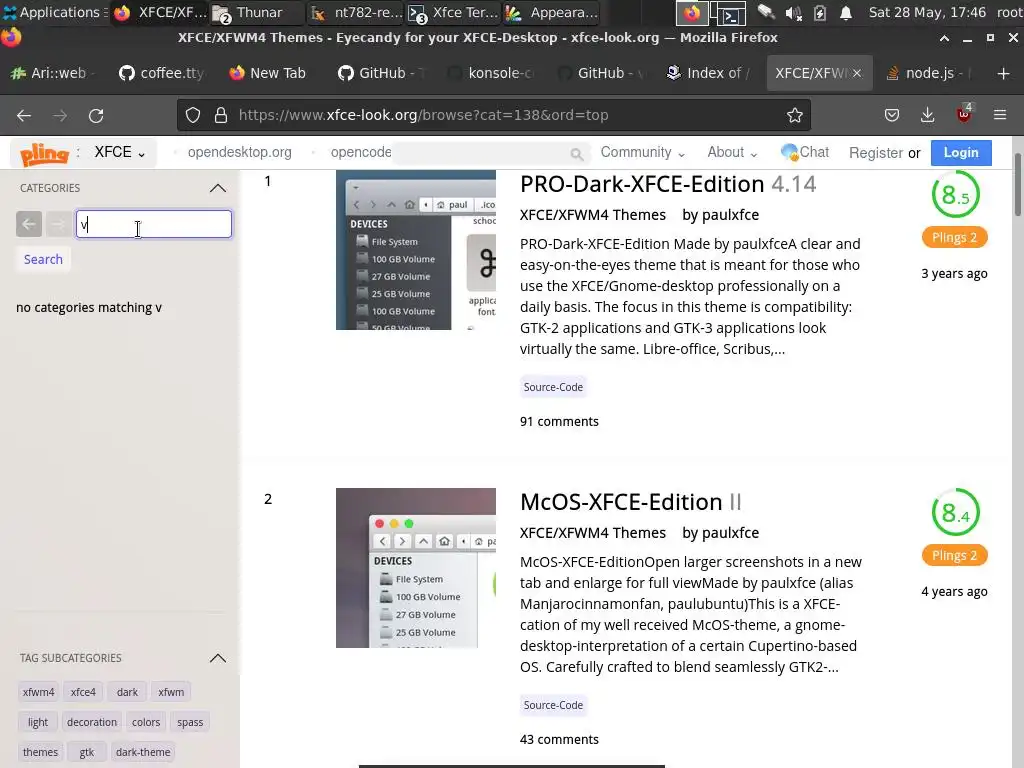Screen dimensions: 1024x768
Task: Switch to the New Tab tab
Action: pyautogui.click(x=268, y=73)
